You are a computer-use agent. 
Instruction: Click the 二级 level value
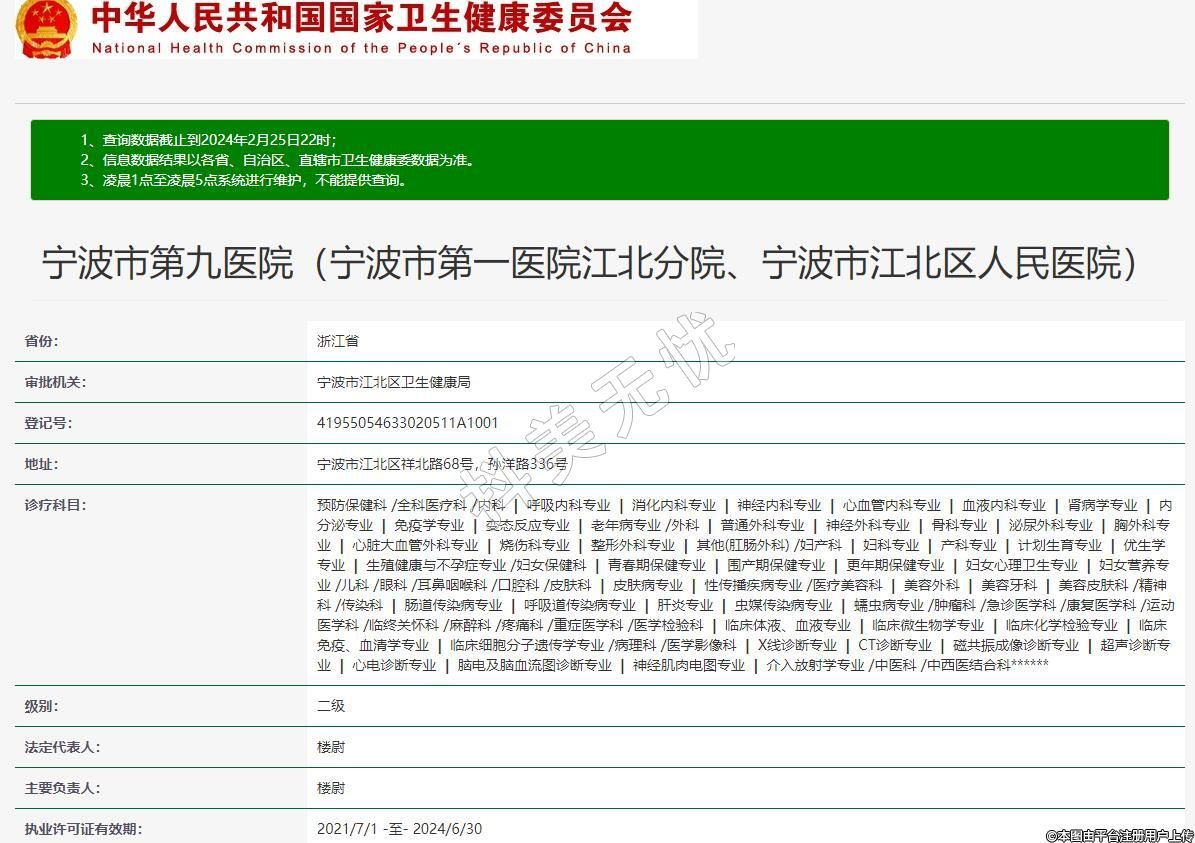tap(331, 706)
